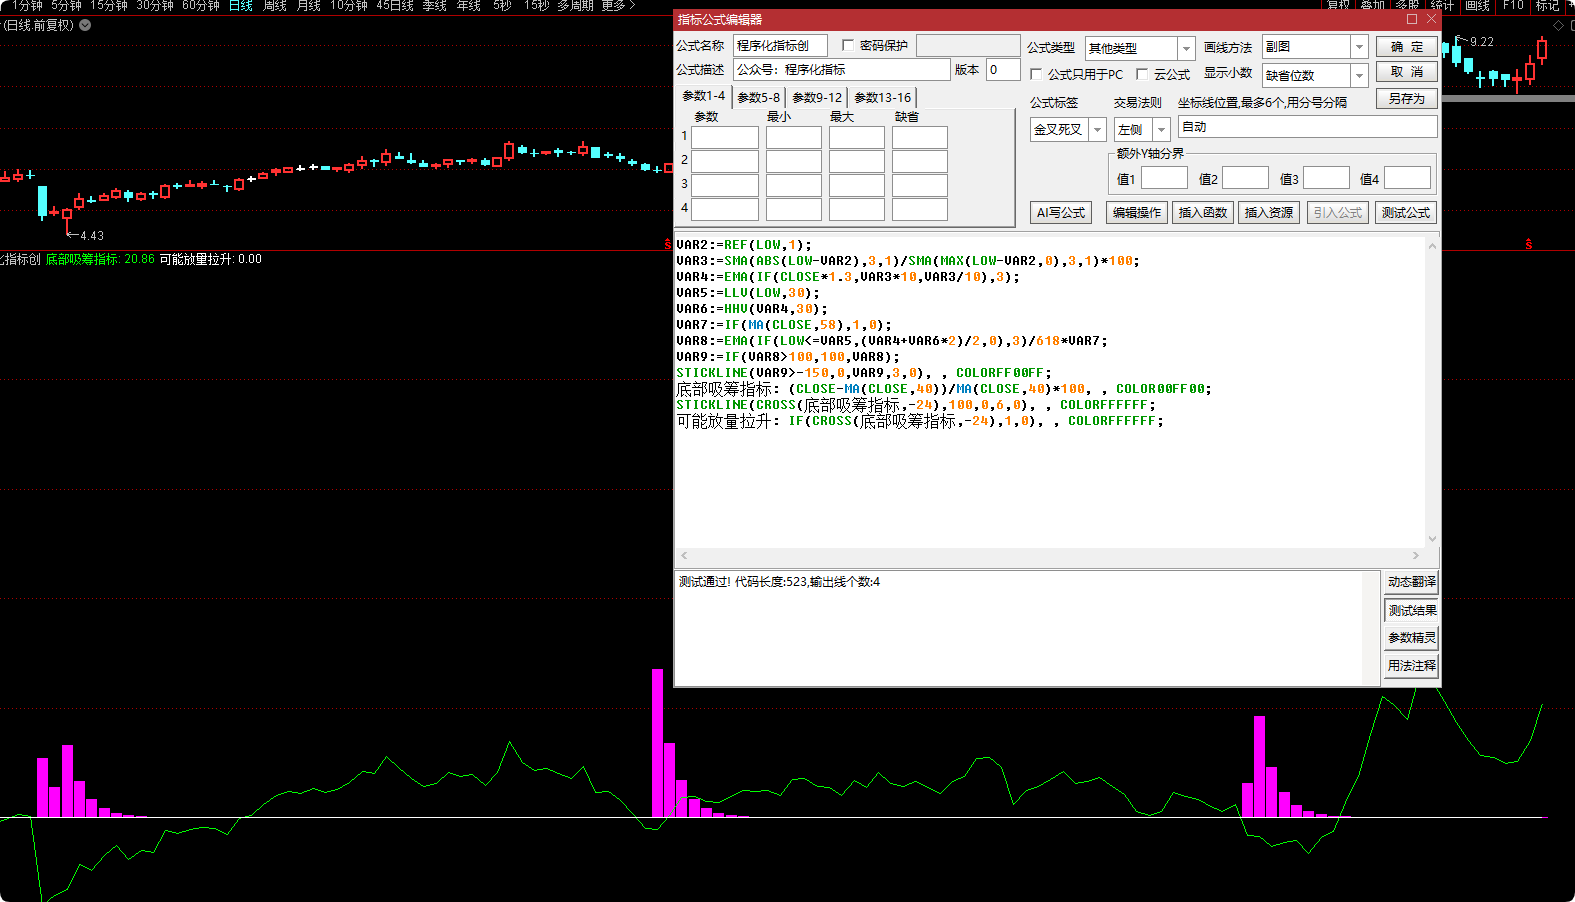Image resolution: width=1575 pixels, height=902 pixels.
Task: Check the 云公式 option
Action: tap(1142, 75)
